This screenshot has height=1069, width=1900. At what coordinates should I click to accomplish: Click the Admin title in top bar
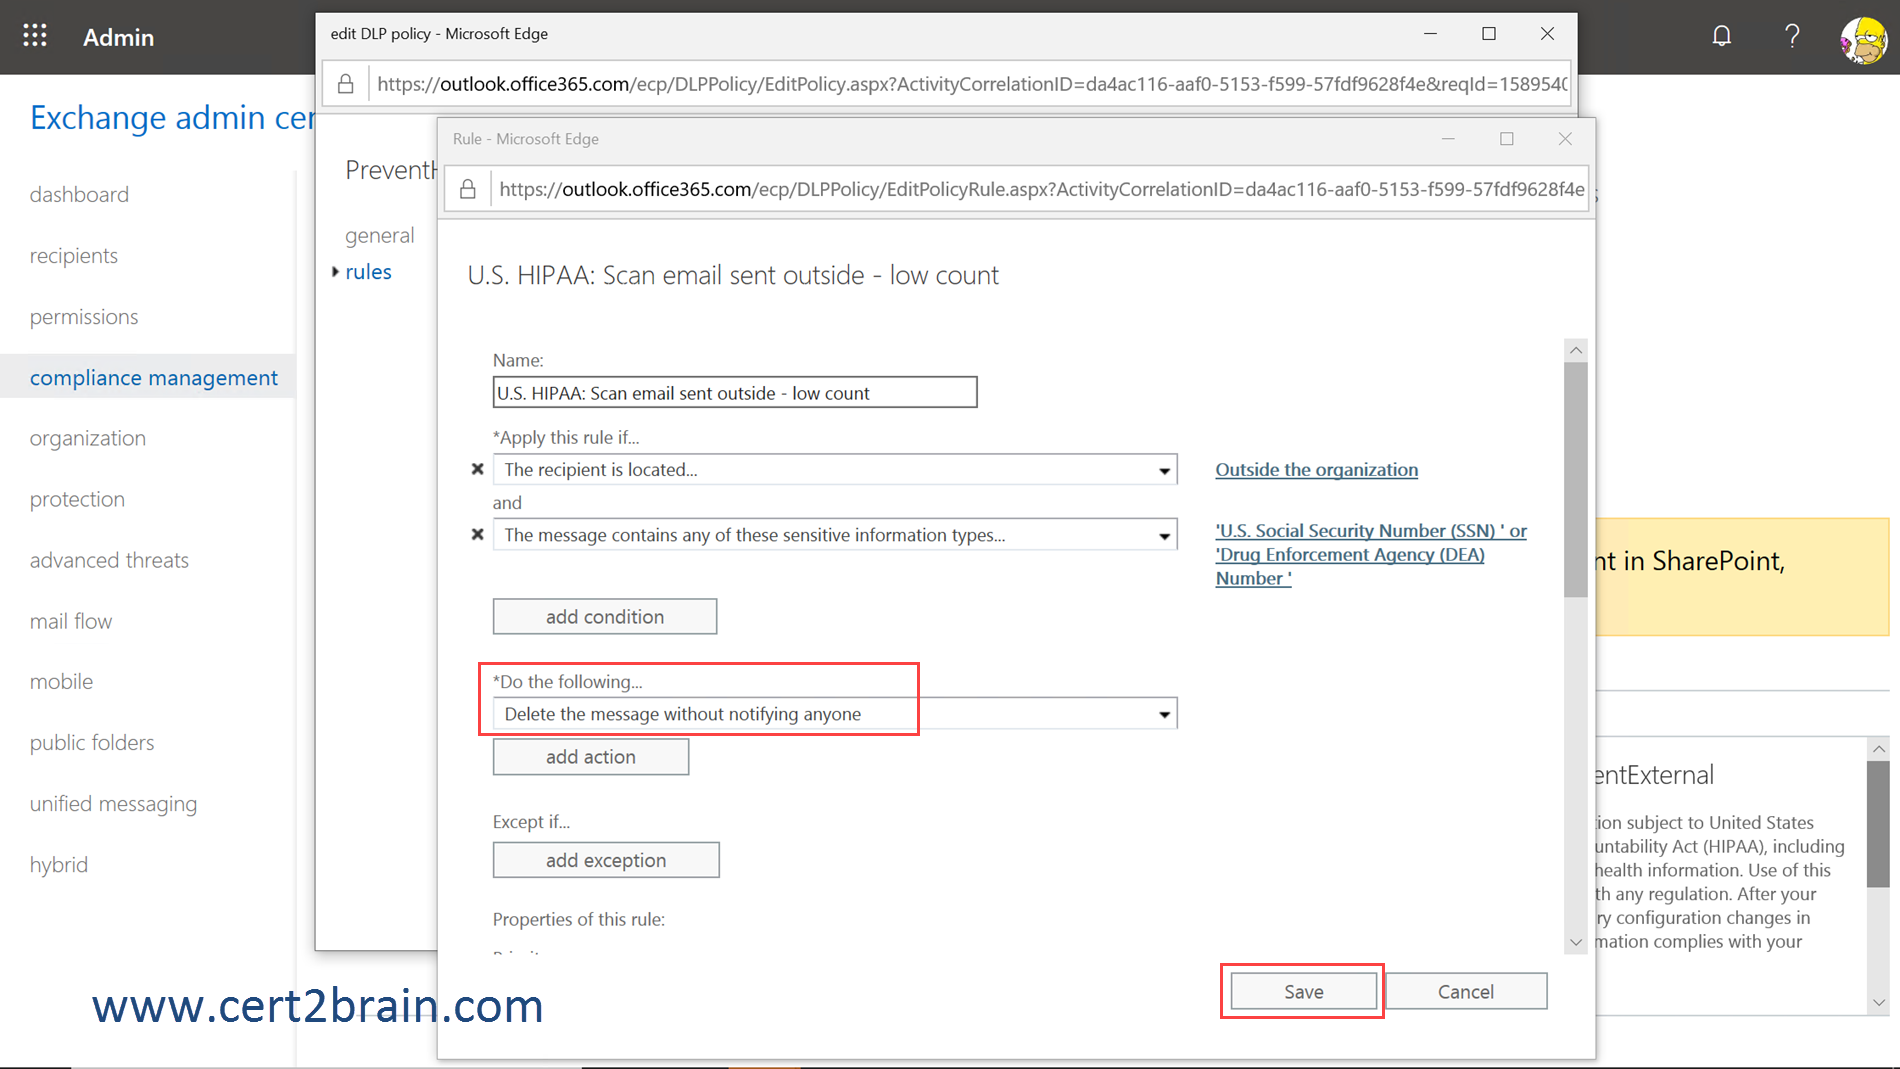pos(119,37)
